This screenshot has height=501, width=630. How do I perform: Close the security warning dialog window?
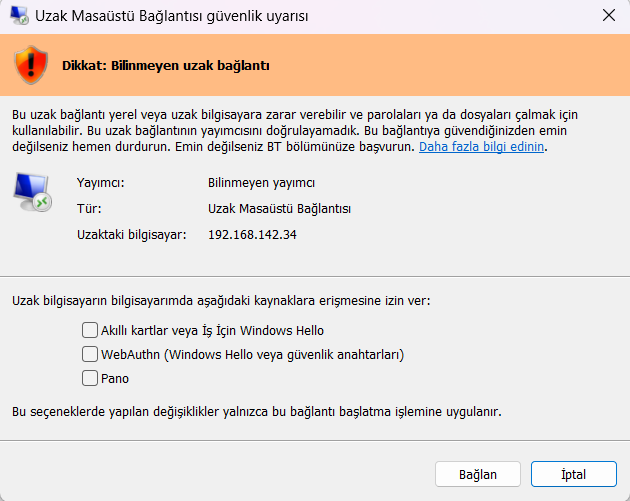tap(608, 16)
